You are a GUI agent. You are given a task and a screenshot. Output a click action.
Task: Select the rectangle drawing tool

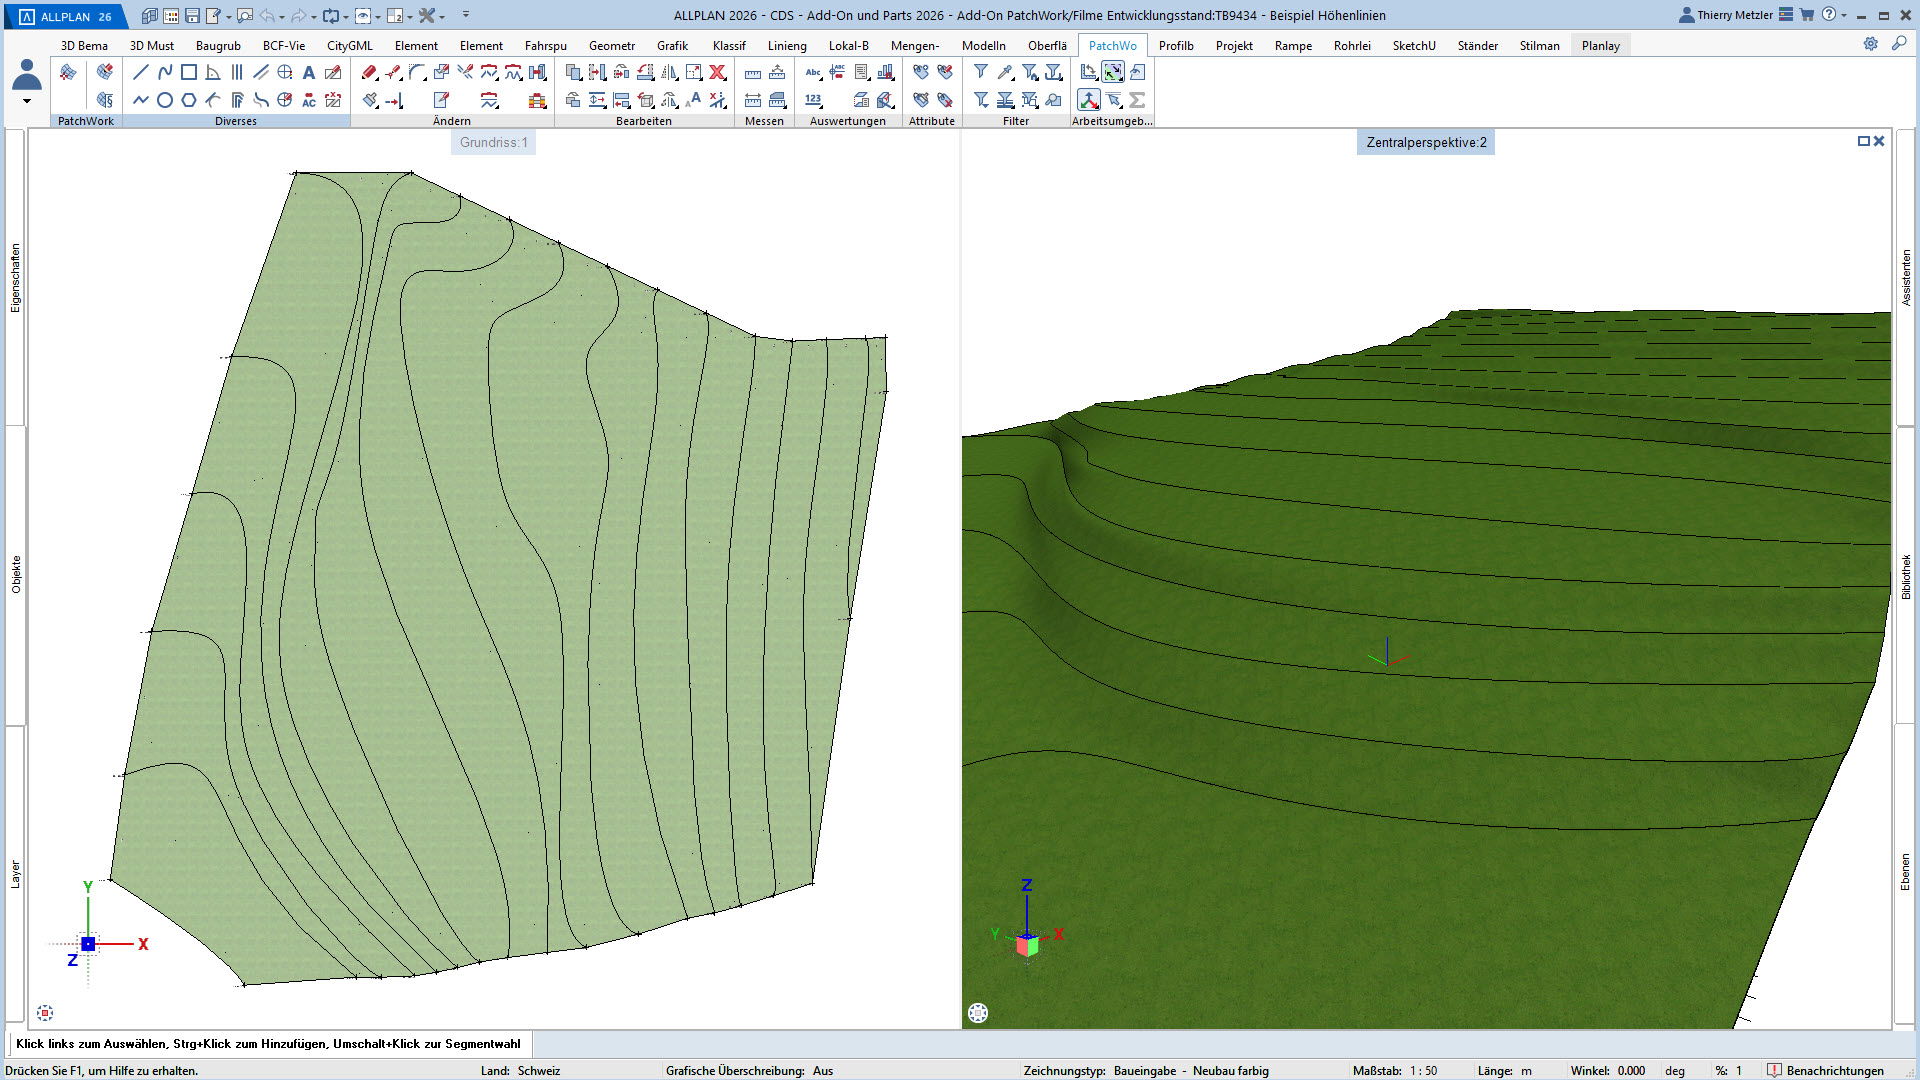click(x=189, y=72)
